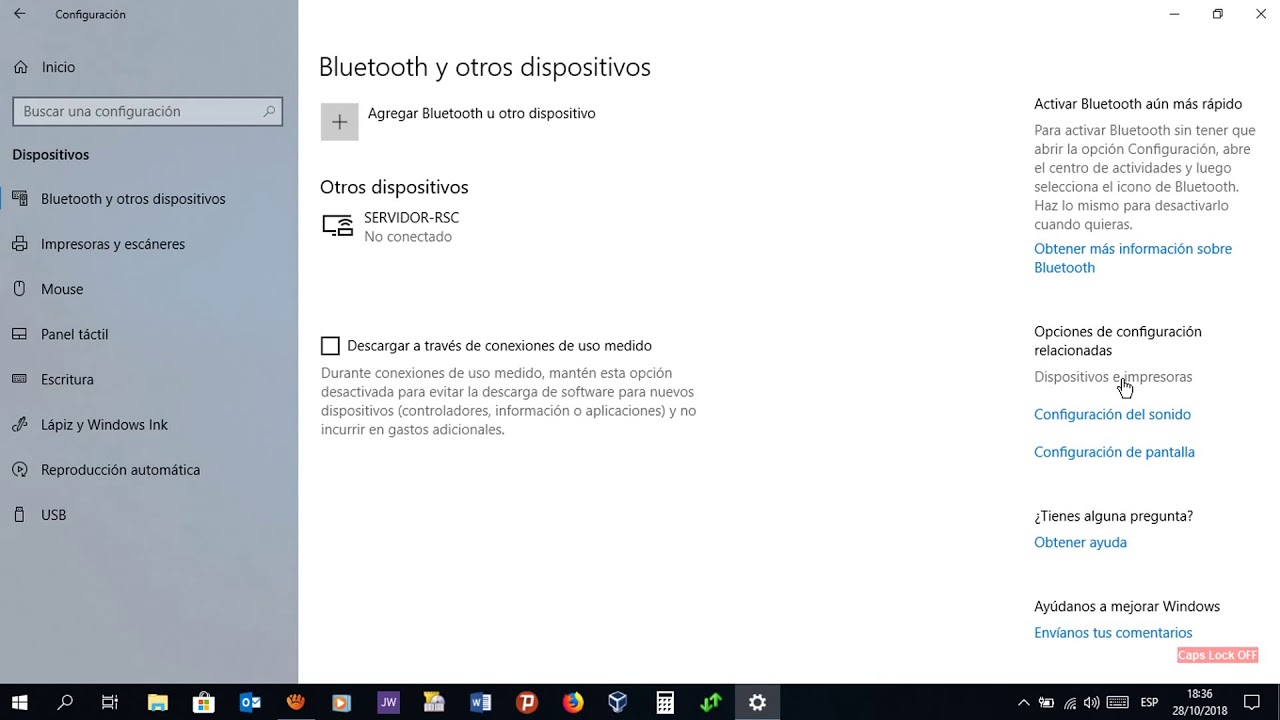The image size is (1280, 720).
Task: Click the Windows Ink pen icon in sidebar
Action: click(19, 424)
